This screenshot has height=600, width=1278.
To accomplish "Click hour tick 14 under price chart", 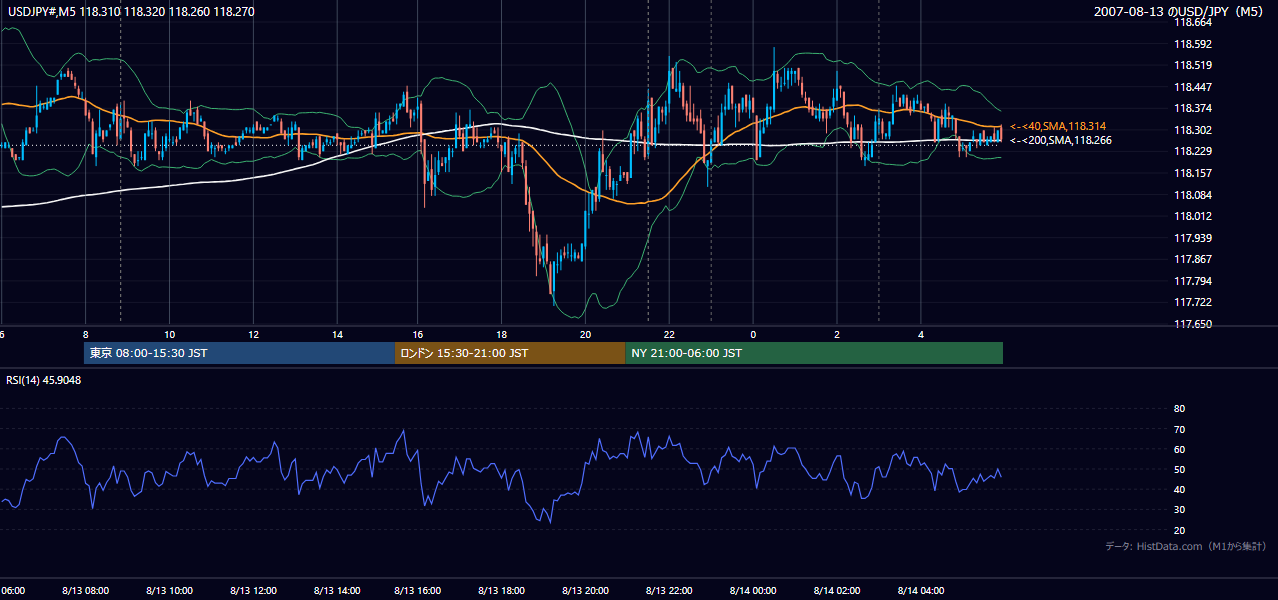I will click(x=337, y=334).
